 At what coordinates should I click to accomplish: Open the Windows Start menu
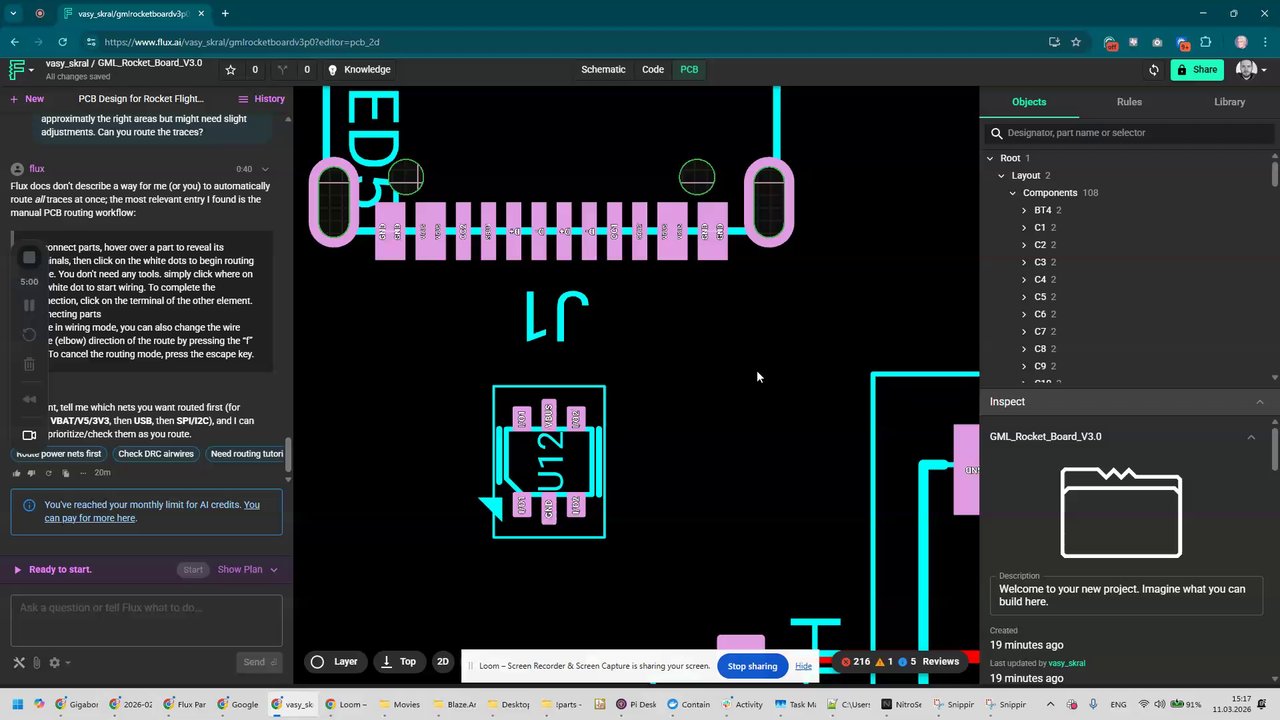pyautogui.click(x=15, y=704)
